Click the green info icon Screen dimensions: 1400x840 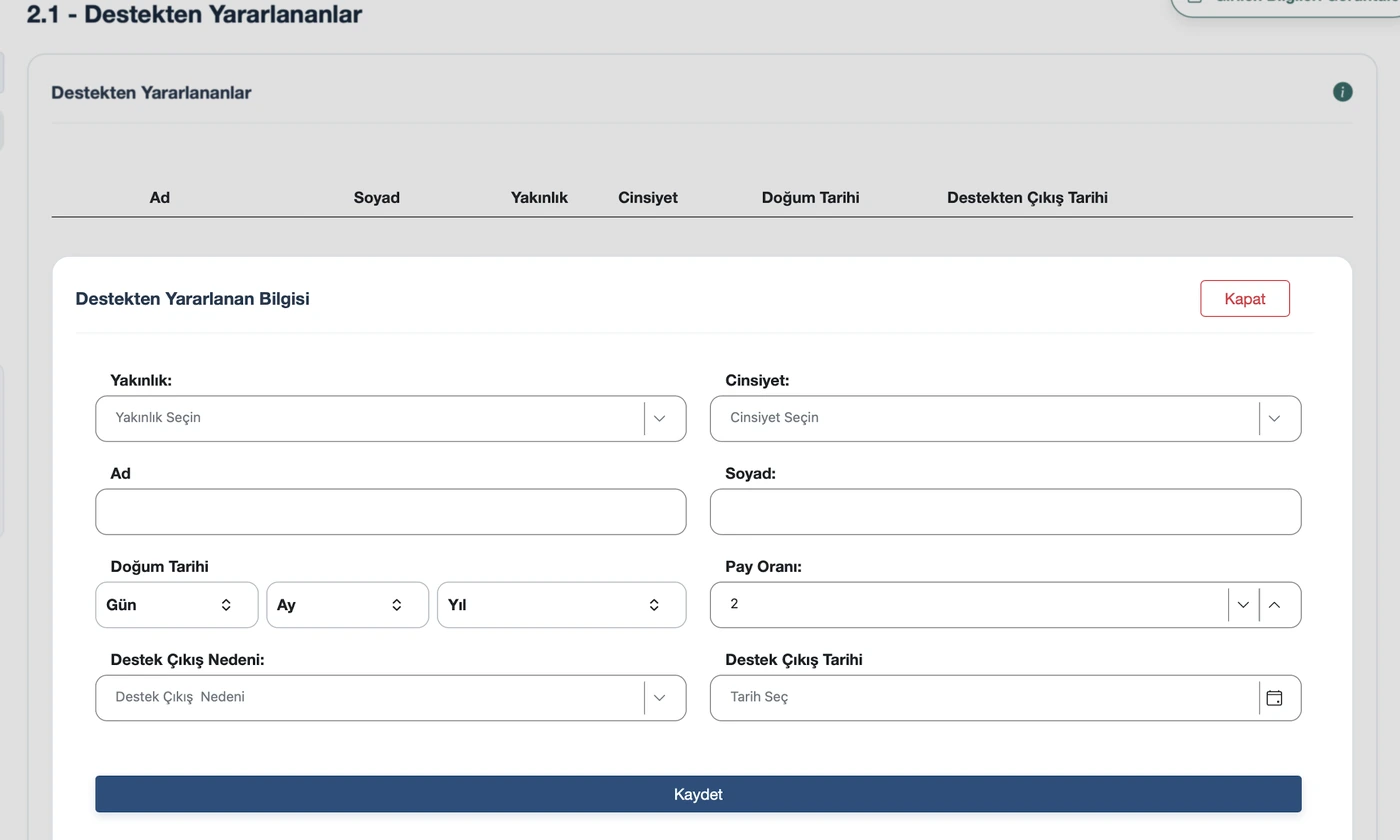[x=1342, y=92]
